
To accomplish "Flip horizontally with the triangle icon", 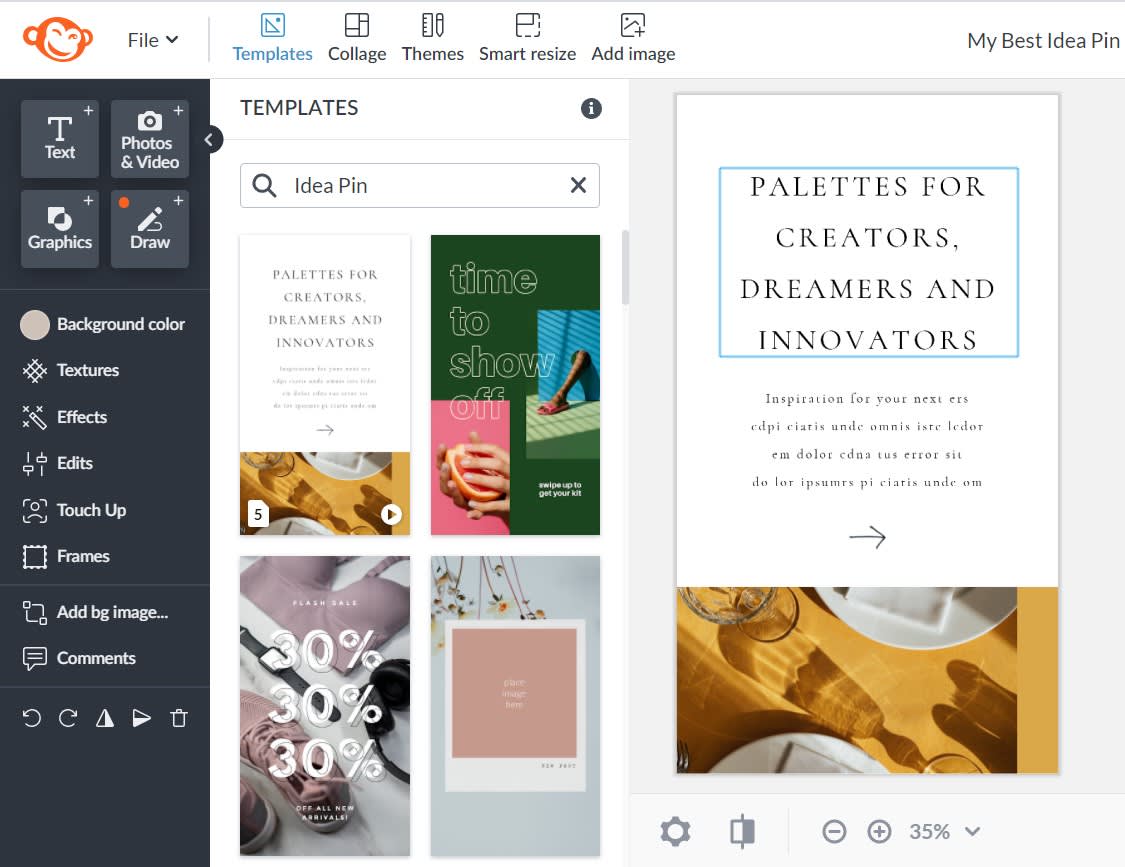I will coord(105,718).
